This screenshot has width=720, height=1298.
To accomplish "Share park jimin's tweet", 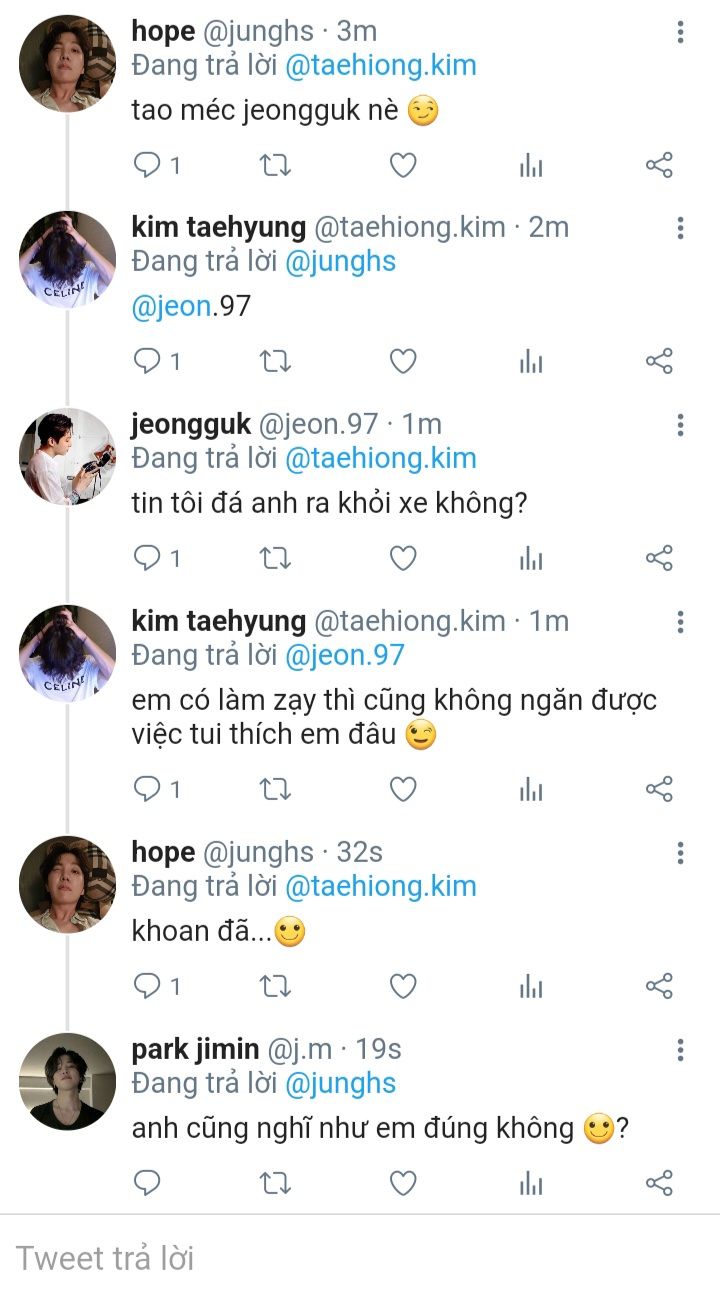I will point(659,1184).
